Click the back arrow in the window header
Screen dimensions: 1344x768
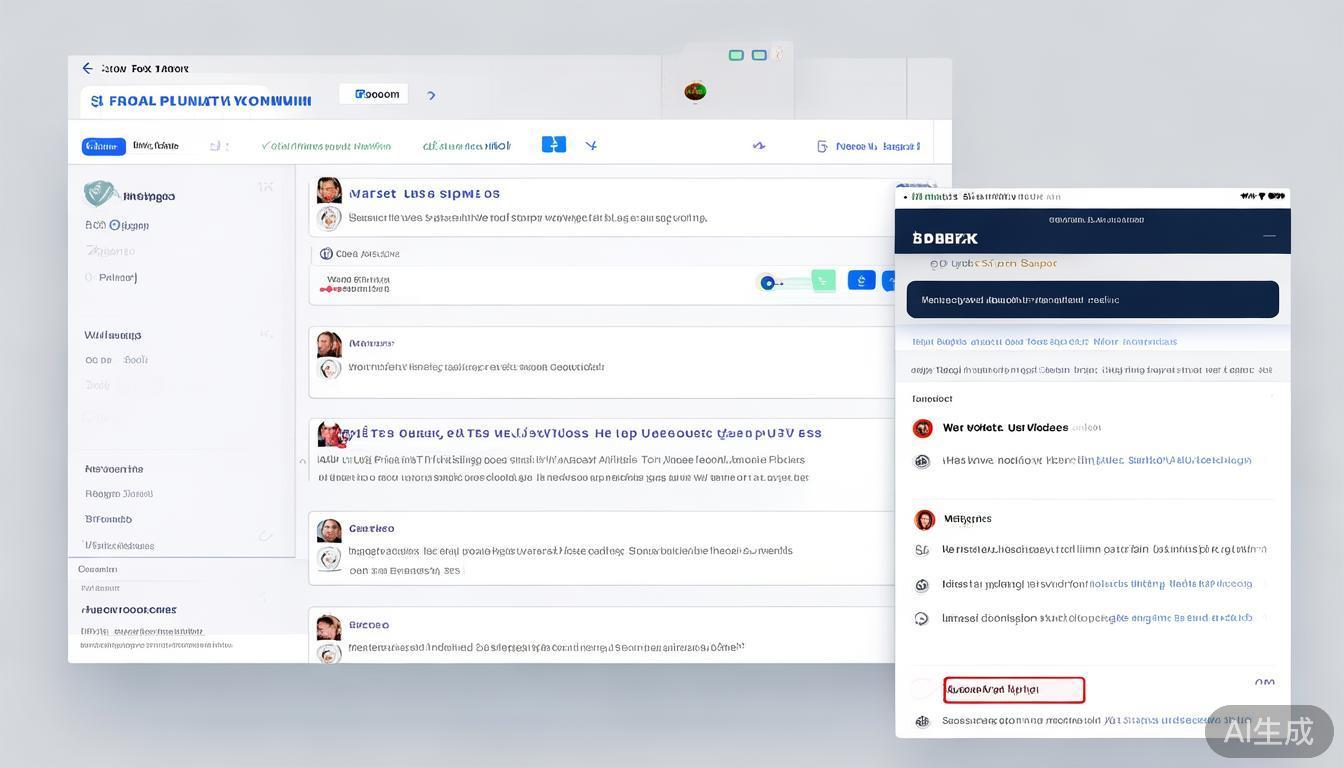pos(87,69)
